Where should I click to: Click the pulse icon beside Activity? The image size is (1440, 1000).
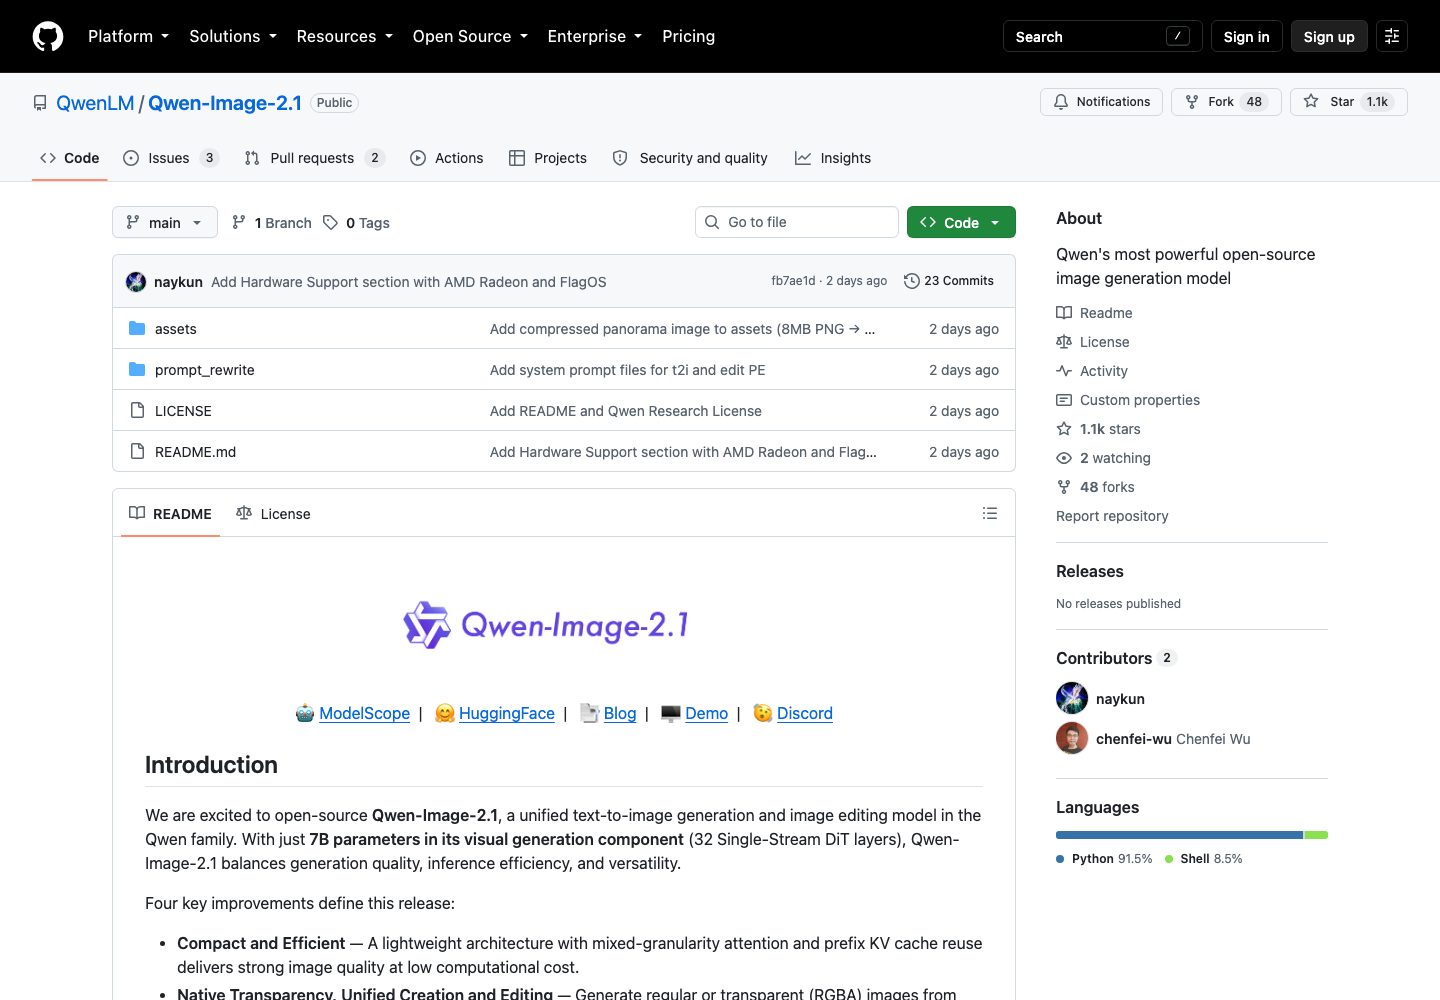click(1064, 371)
